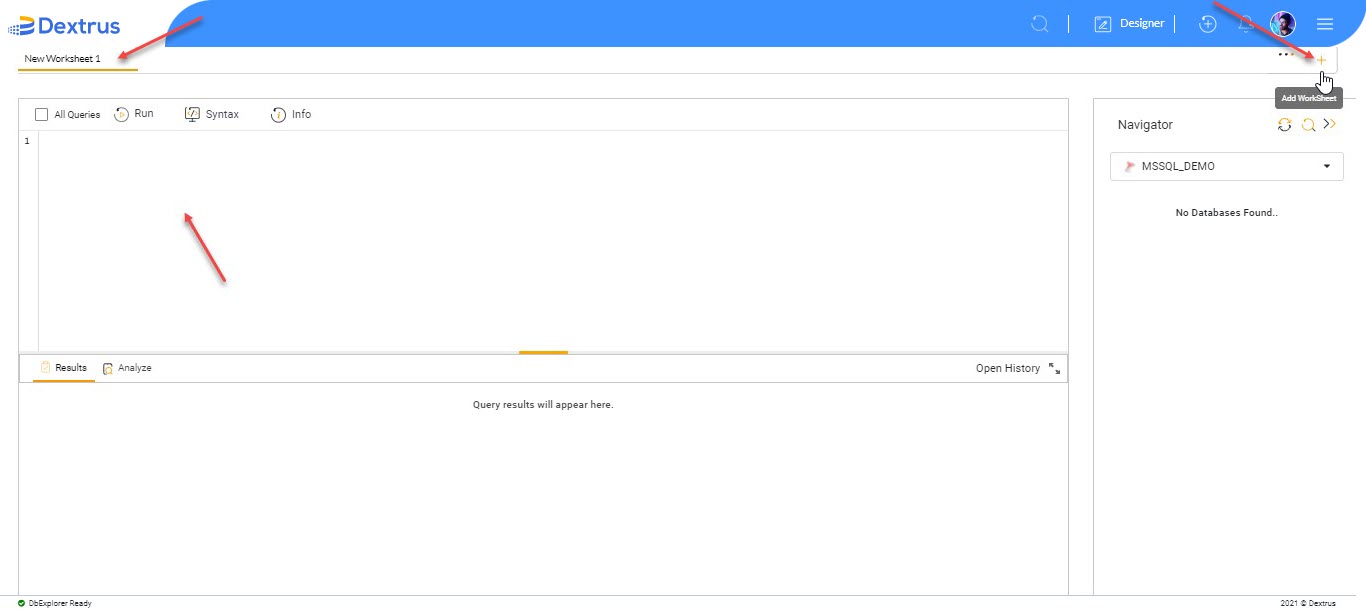Screen dimensions: 1366x609
Task: Click the Navigator panel title
Action: pyautogui.click(x=1145, y=125)
